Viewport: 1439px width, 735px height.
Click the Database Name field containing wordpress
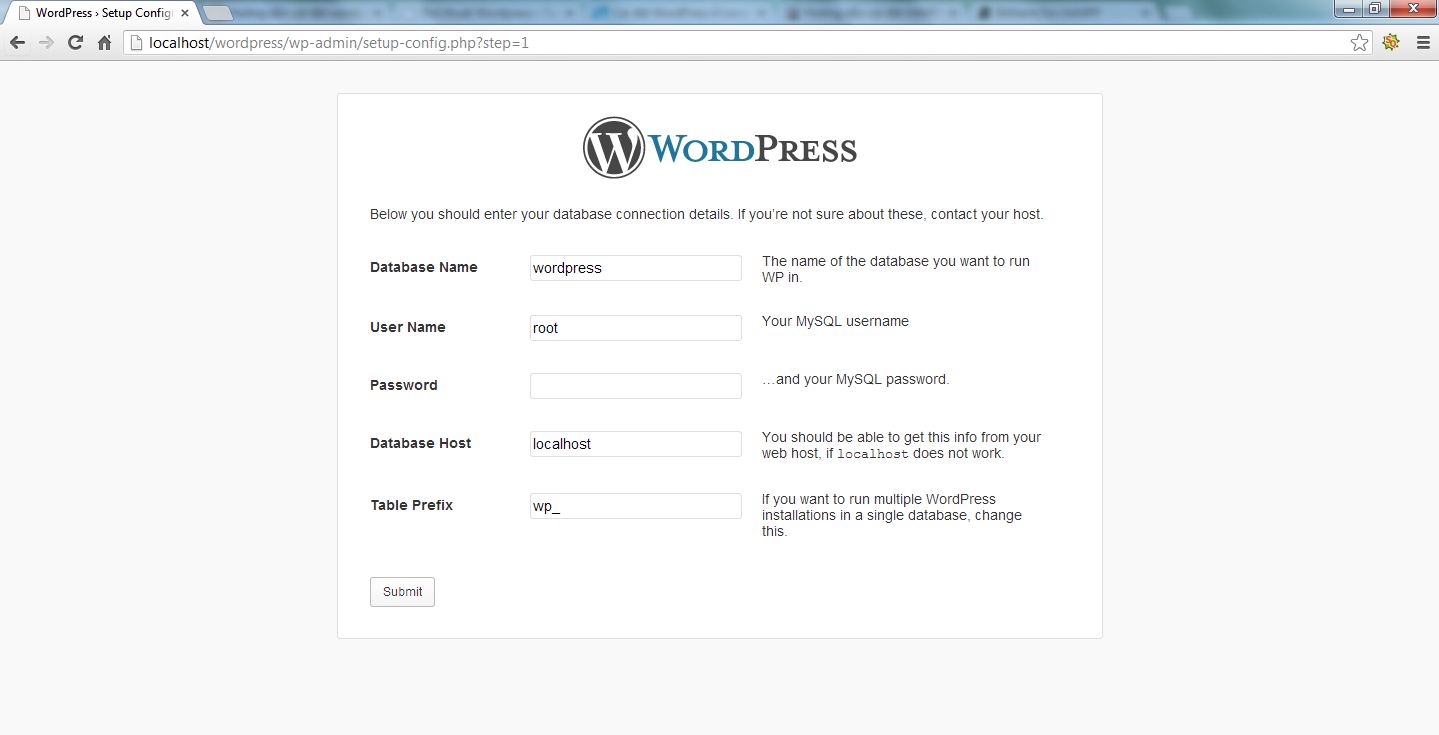(x=636, y=268)
